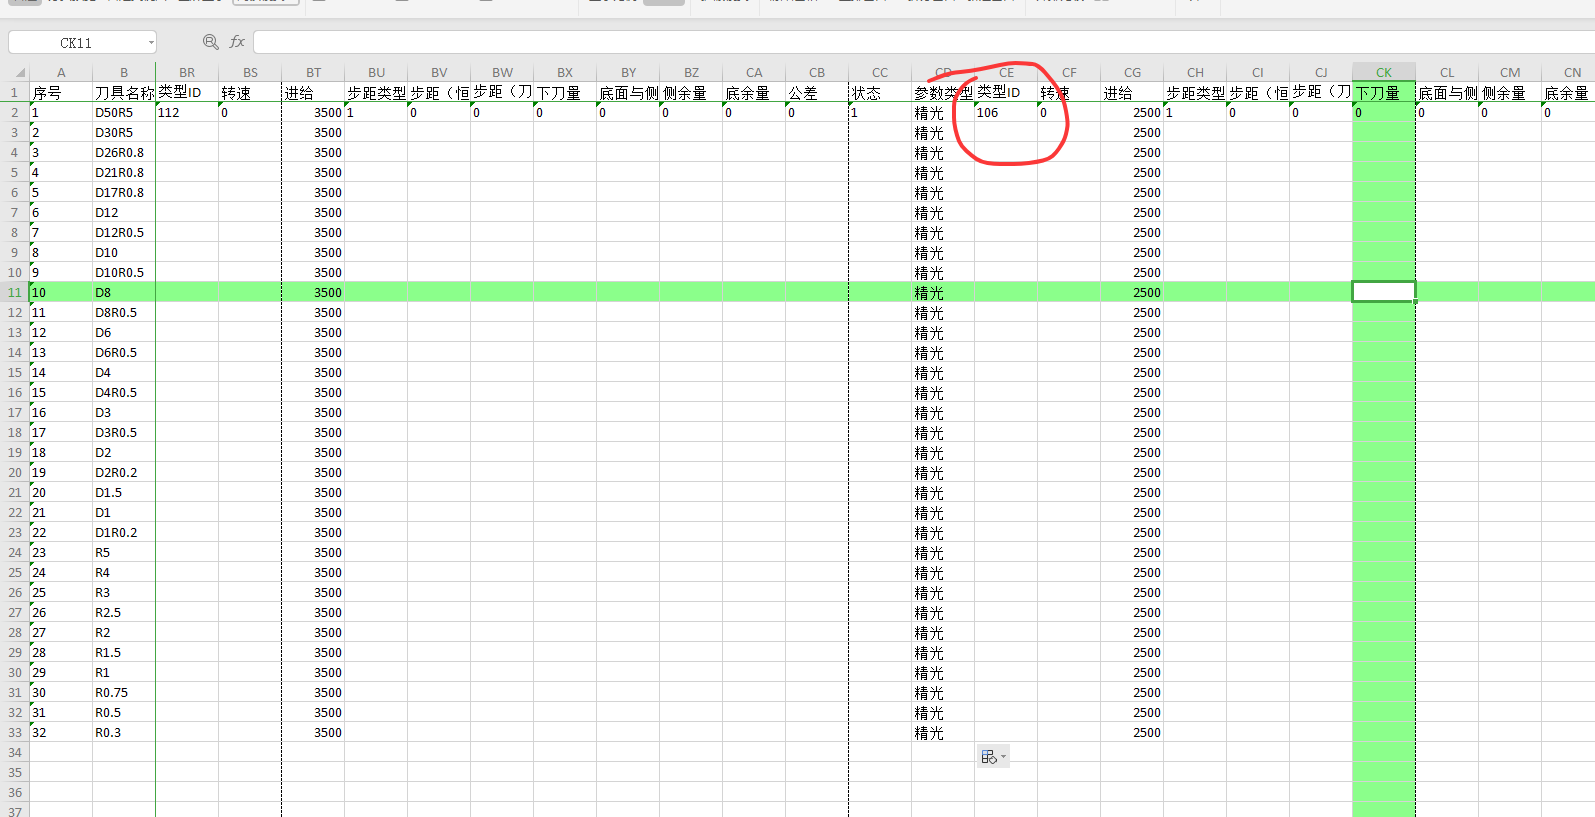
Task: Click the 2500 cell in row 2
Action: pyautogui.click(x=1132, y=112)
